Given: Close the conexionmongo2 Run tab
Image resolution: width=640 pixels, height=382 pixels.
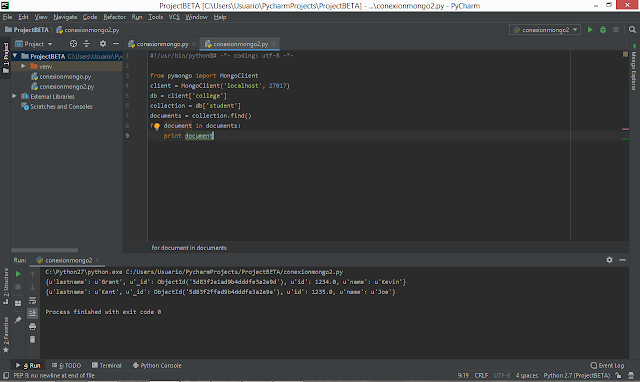Looking at the screenshot, I should [x=98, y=260].
